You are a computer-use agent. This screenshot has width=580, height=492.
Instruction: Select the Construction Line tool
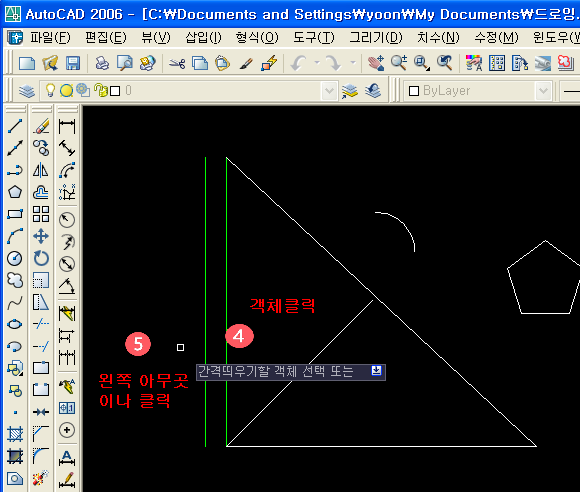tap(15, 148)
